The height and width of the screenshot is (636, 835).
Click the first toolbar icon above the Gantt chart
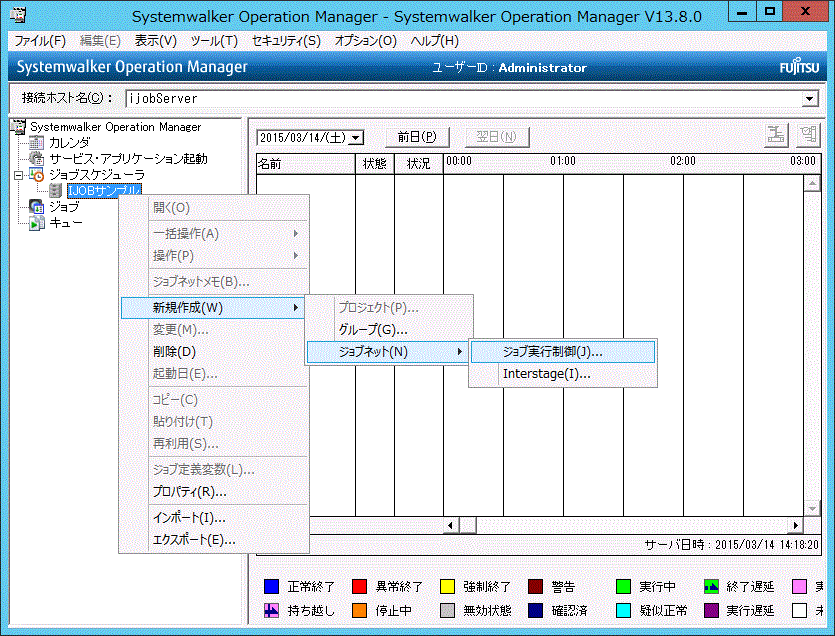coord(776,135)
